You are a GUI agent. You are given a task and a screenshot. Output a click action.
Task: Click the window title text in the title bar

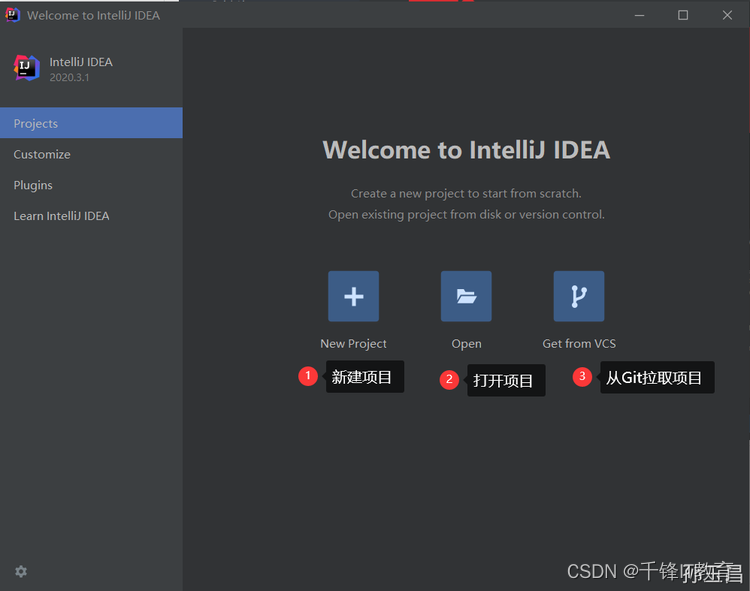[x=93, y=15]
